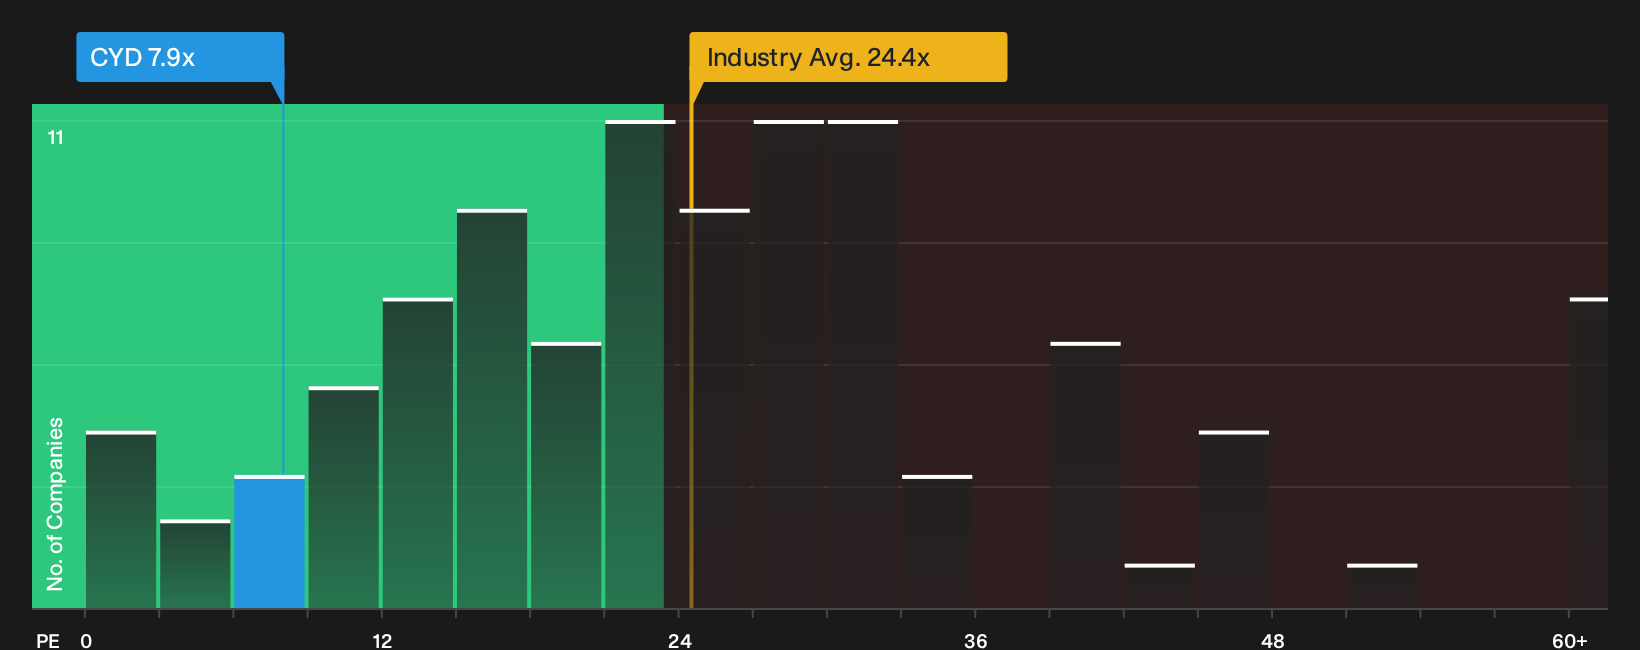This screenshot has height=650, width=1640.
Task: Click the x-axis label 24
Action: coord(680,641)
